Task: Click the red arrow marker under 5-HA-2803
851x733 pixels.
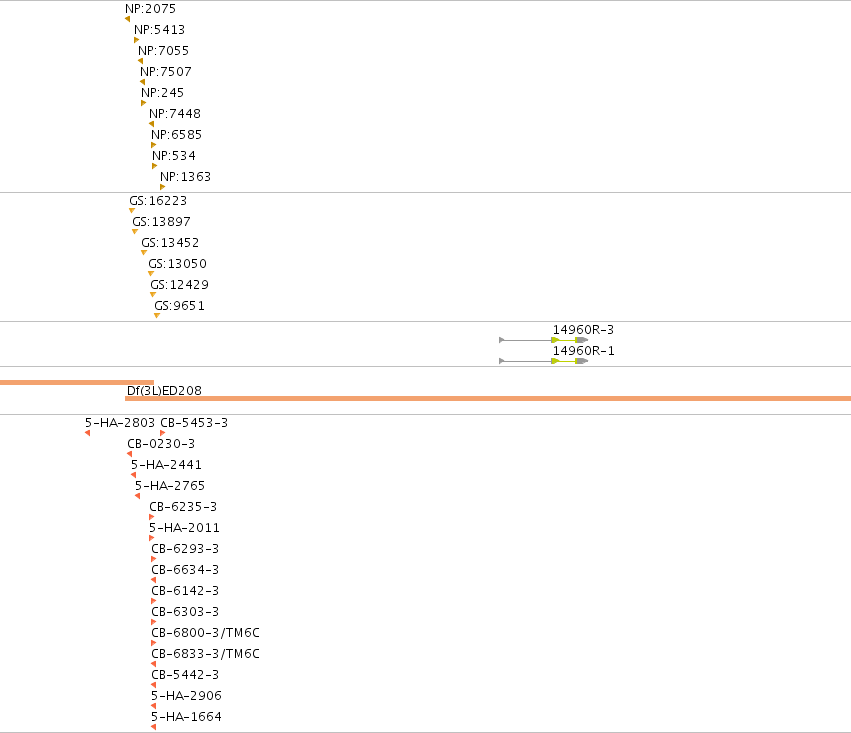Action: coord(87,433)
